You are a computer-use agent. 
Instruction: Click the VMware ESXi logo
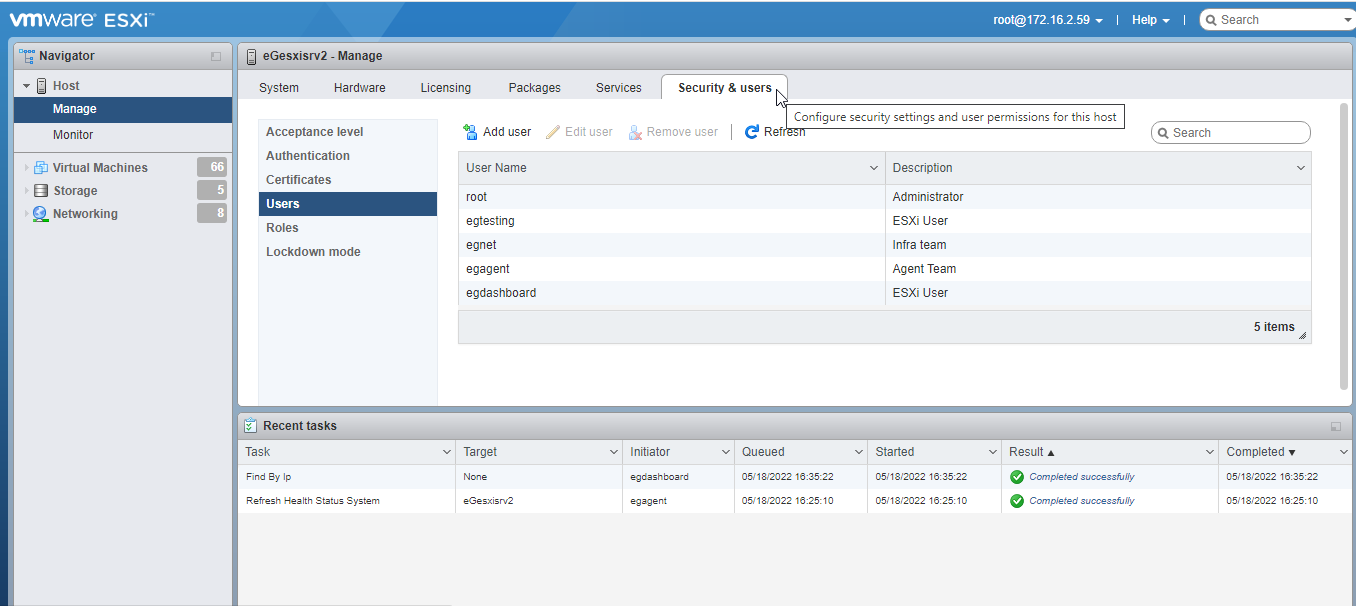(x=82, y=19)
